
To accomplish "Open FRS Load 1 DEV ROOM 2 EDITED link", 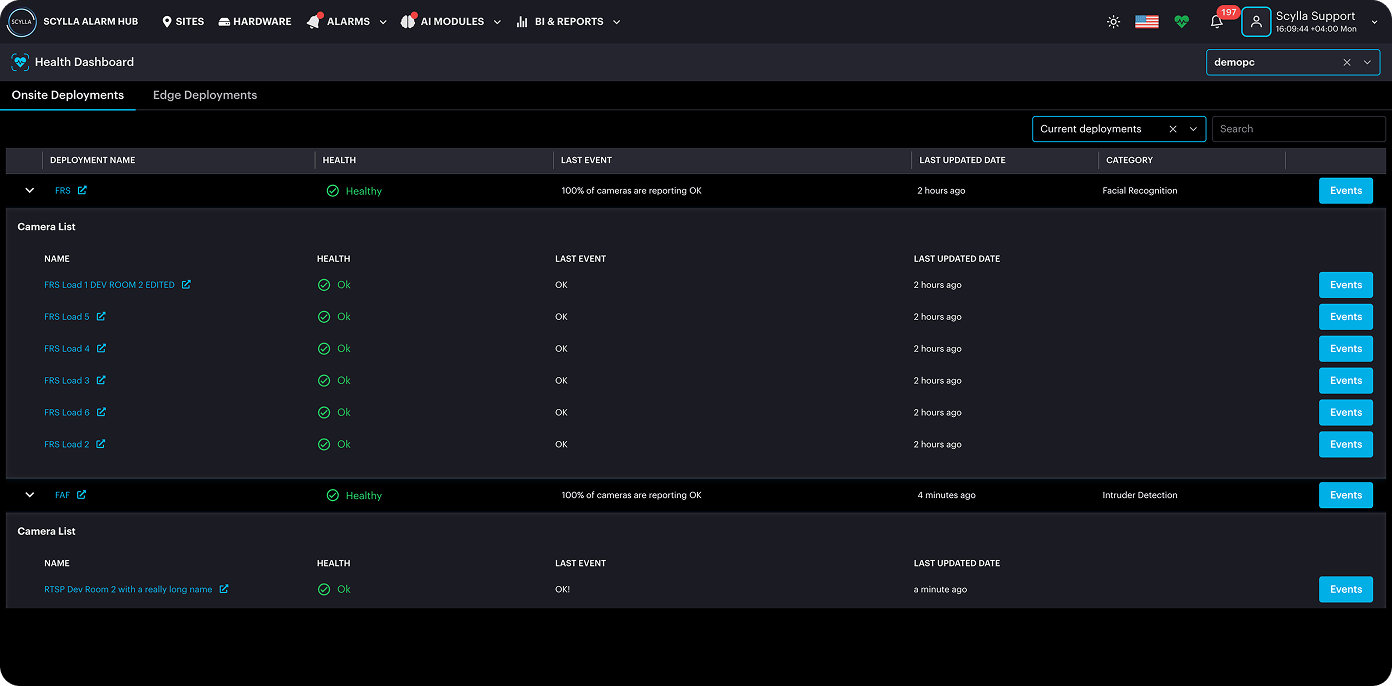I will (x=109, y=285).
